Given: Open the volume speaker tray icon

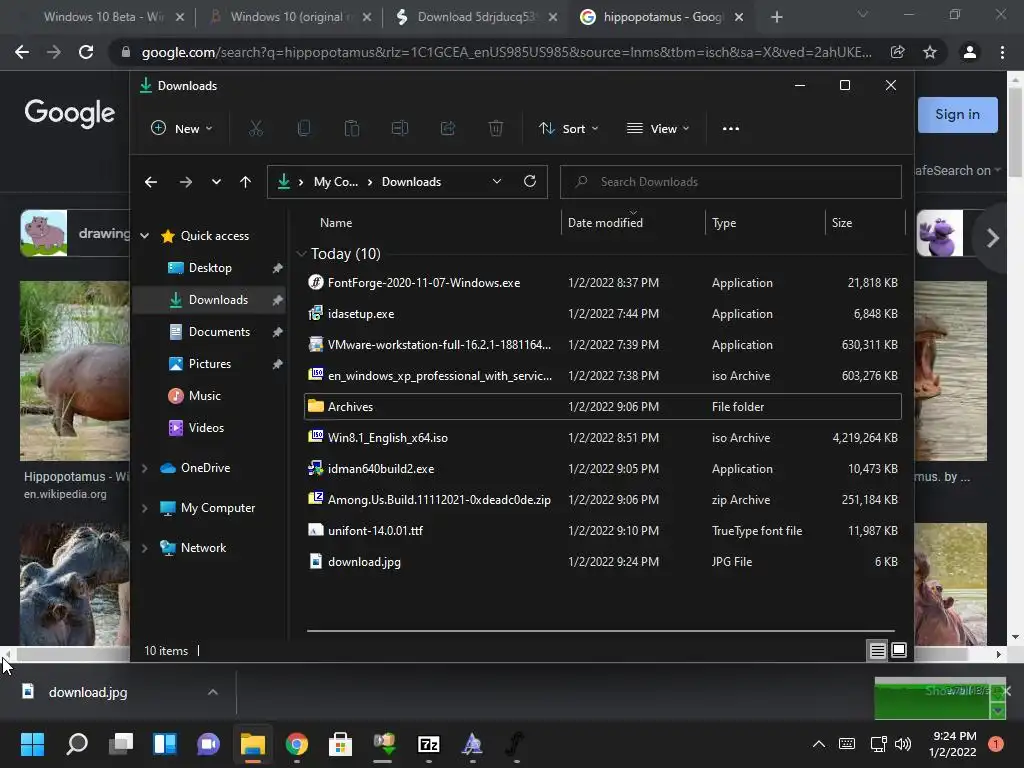Looking at the screenshot, I should tap(903, 744).
